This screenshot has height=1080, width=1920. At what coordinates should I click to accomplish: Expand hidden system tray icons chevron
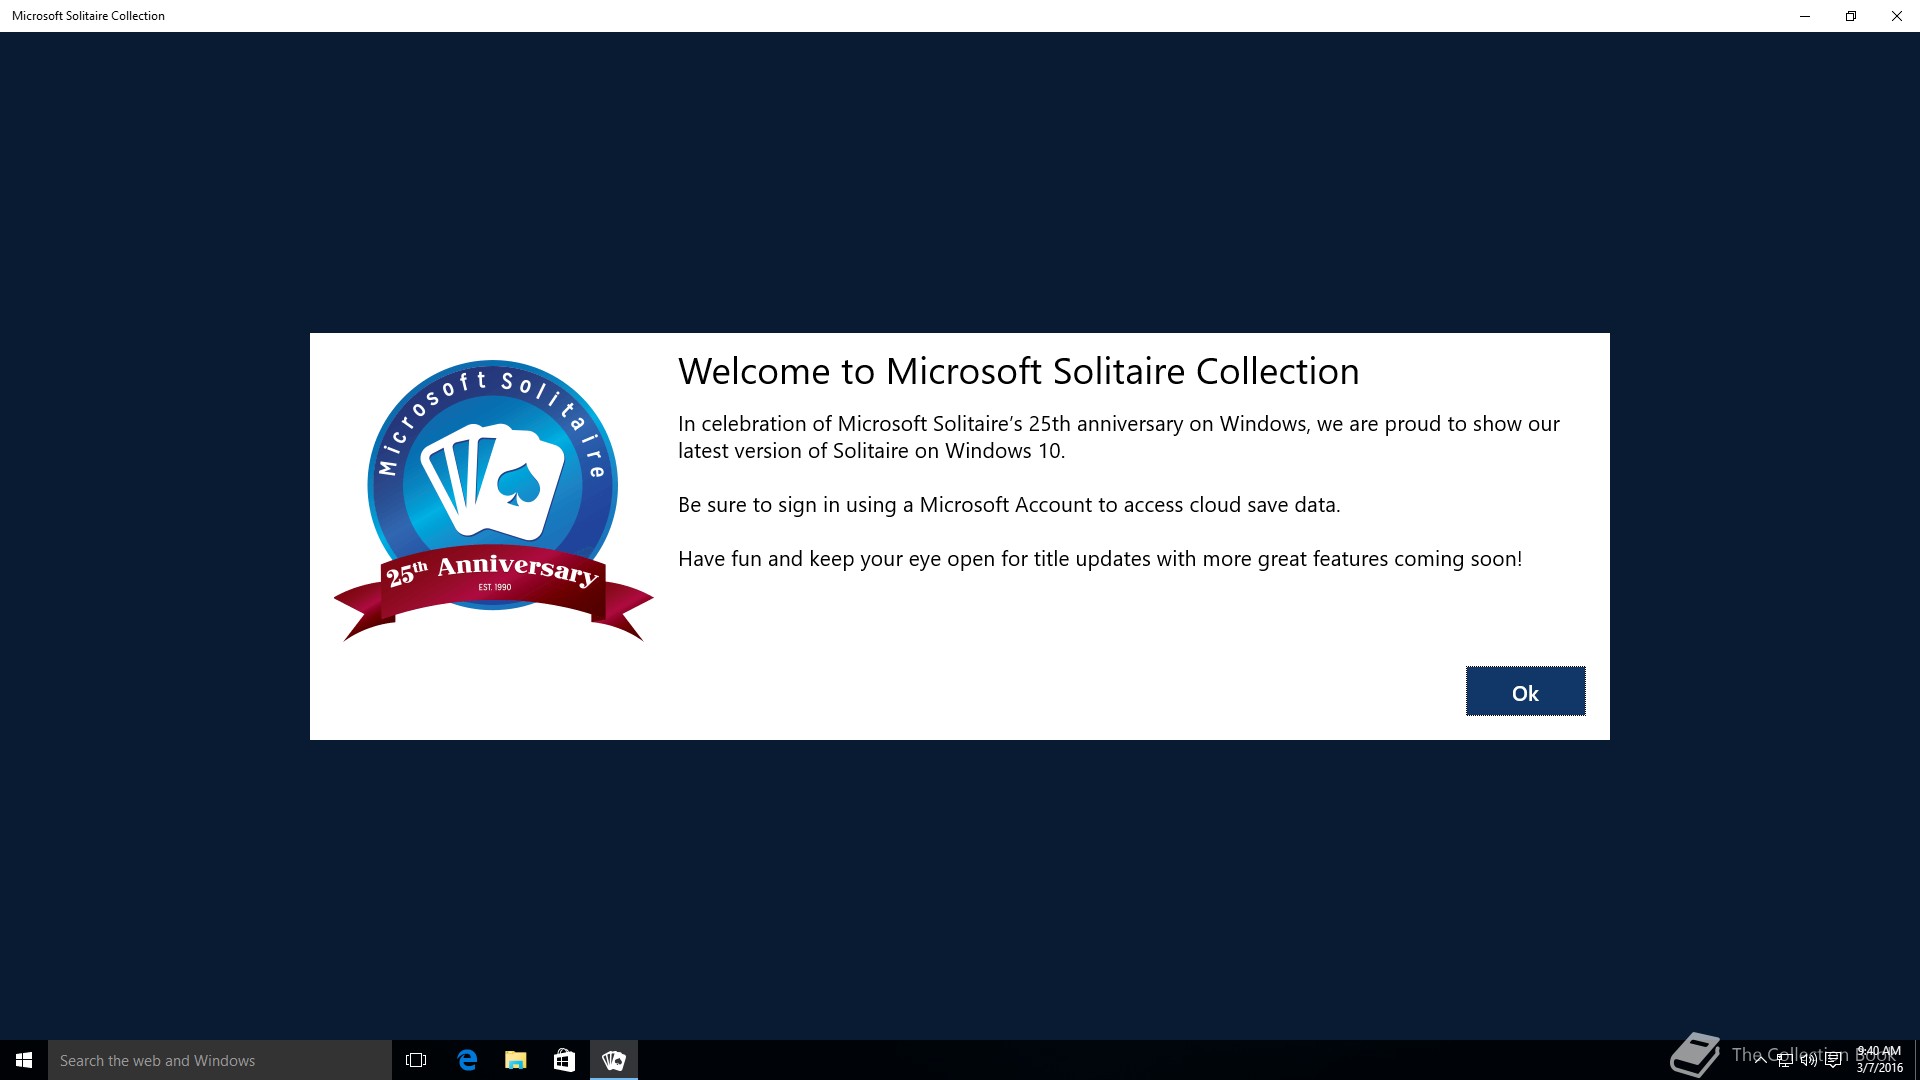[x=1760, y=1060]
